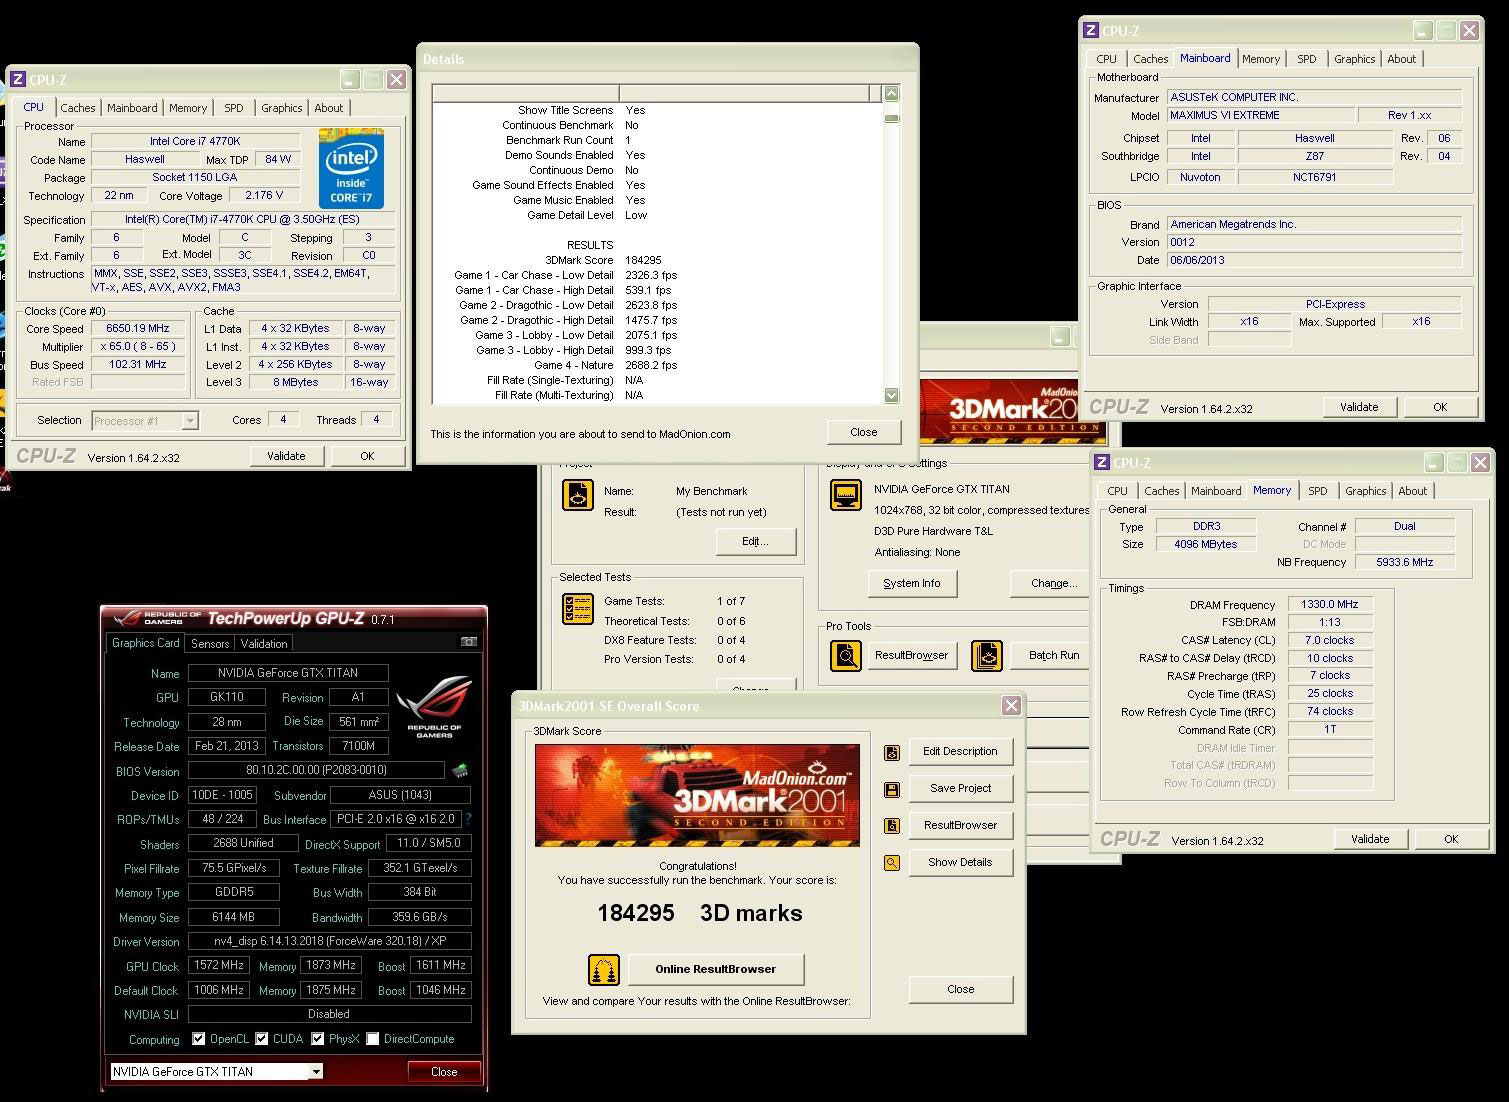Viewport: 1509px width, 1102px height.
Task: Open the About tab in the CPU-Z Processor window
Action: click(329, 108)
